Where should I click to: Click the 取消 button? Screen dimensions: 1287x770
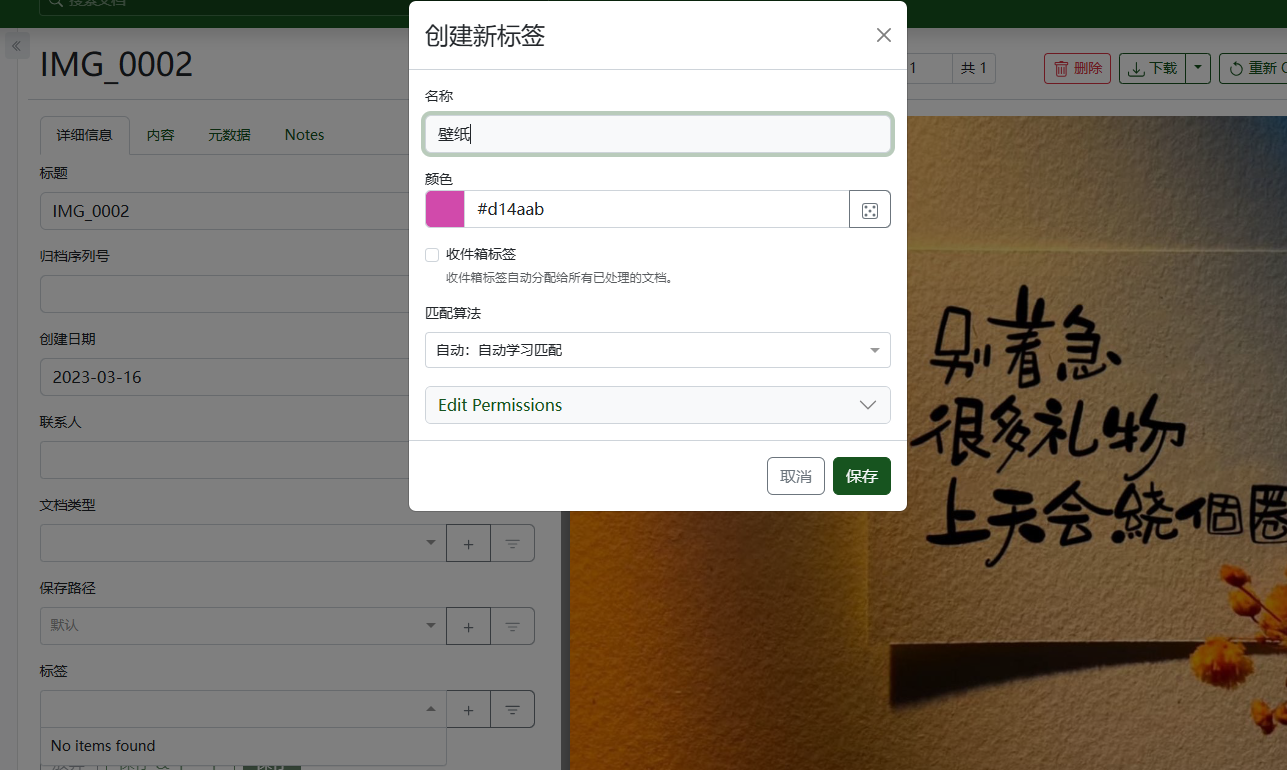(x=796, y=476)
